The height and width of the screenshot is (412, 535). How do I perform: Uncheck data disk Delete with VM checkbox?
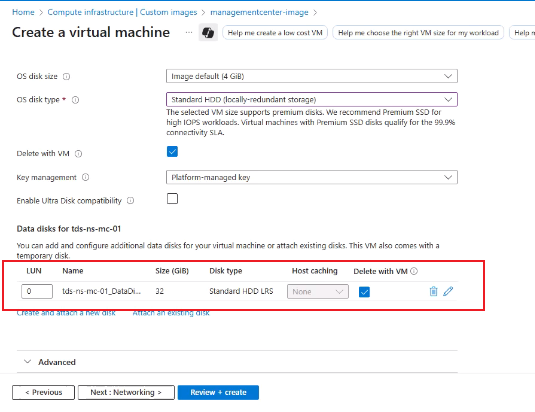tap(364, 292)
